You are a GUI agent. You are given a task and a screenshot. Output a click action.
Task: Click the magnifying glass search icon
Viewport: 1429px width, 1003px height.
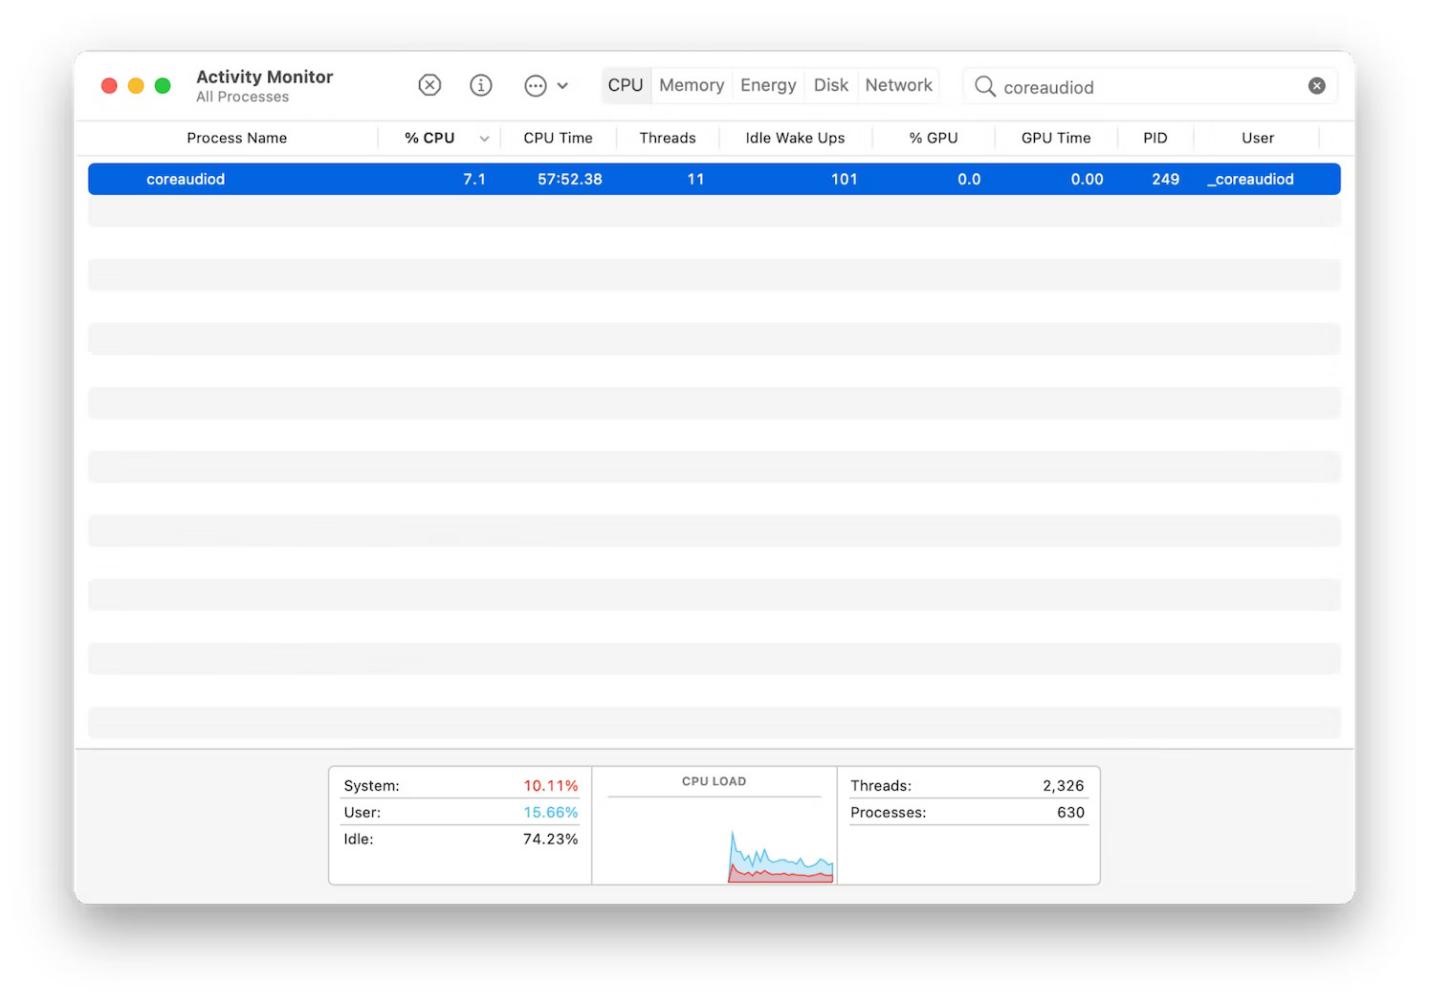pos(984,87)
